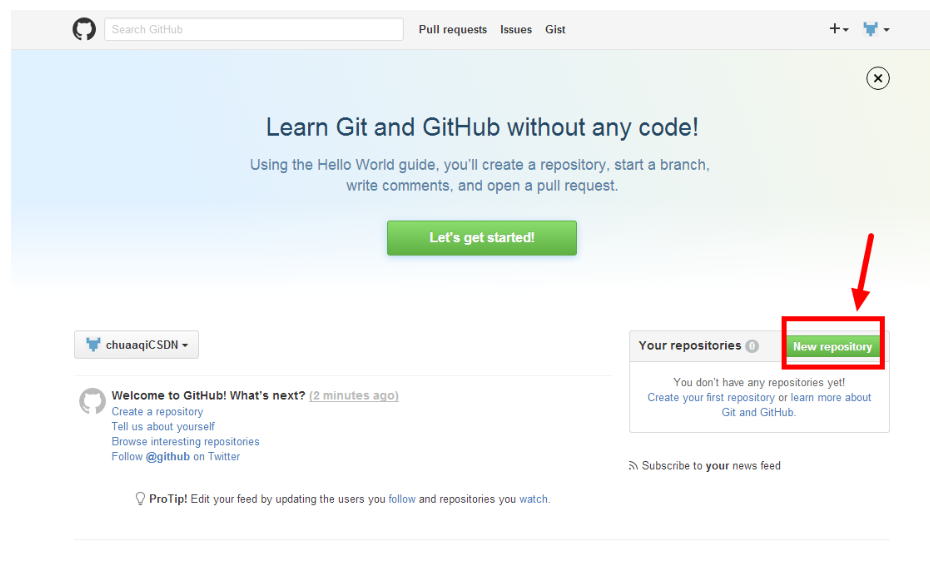Go to Gist from header

pyautogui.click(x=555, y=30)
